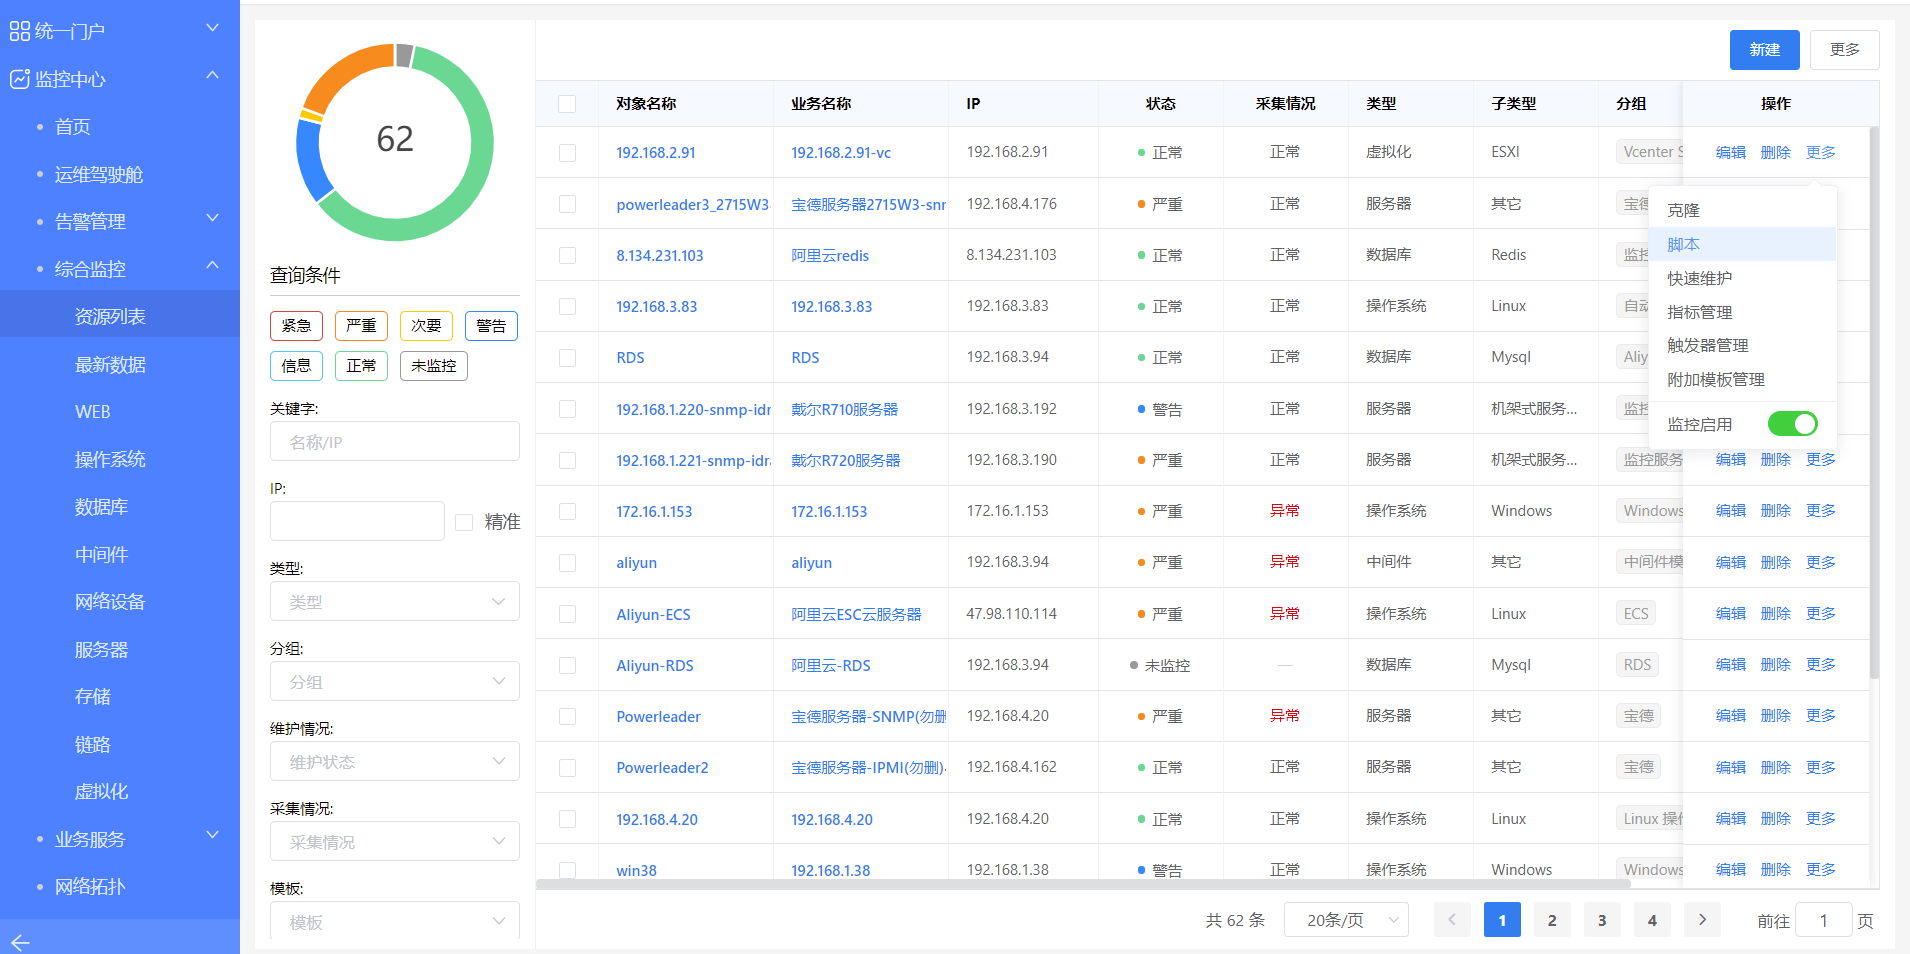Open the 戴尔R710服务器 business link

tap(845, 409)
